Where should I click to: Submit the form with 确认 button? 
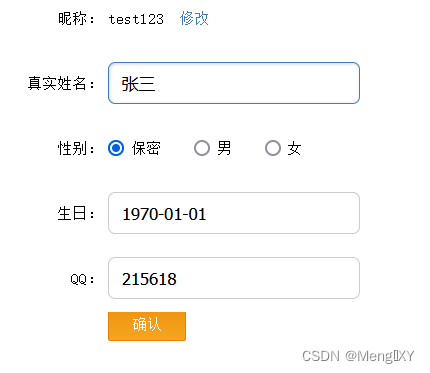click(x=147, y=326)
